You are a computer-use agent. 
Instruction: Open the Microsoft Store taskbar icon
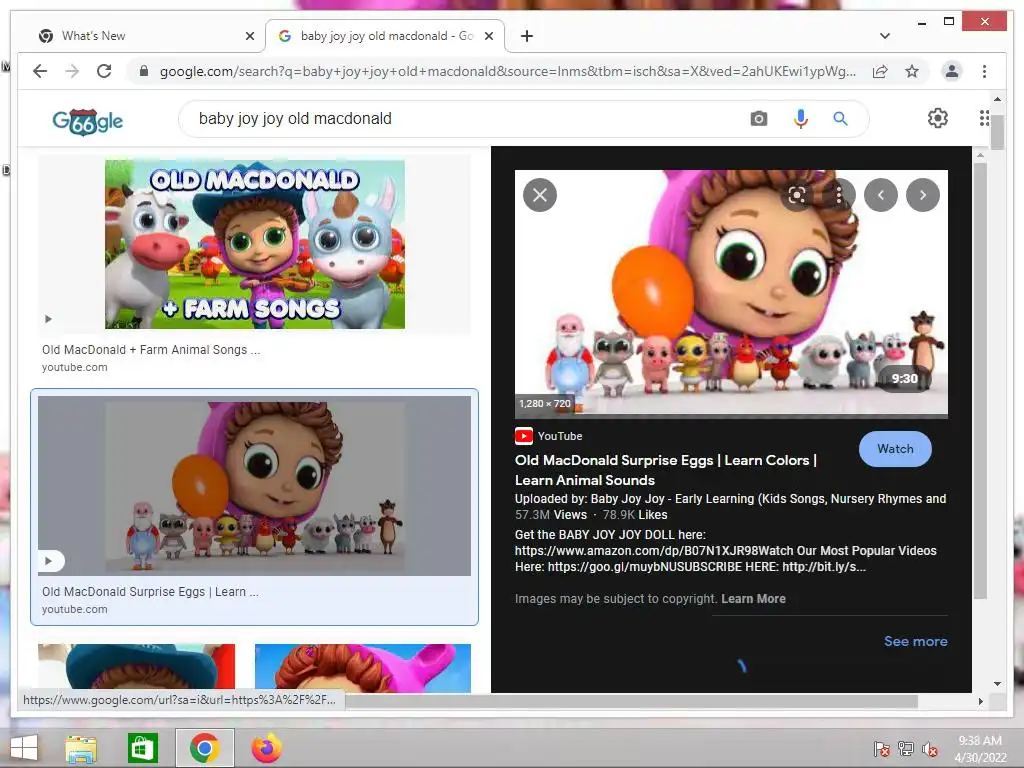point(142,748)
